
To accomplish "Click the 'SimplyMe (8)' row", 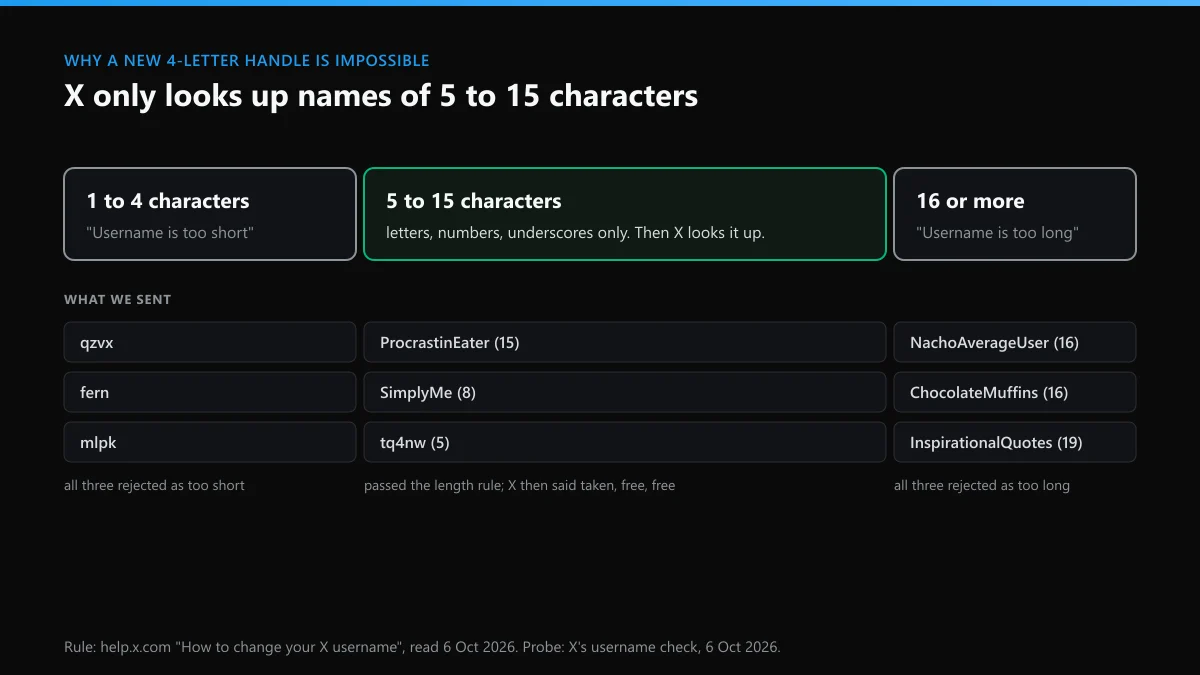I will [625, 392].
